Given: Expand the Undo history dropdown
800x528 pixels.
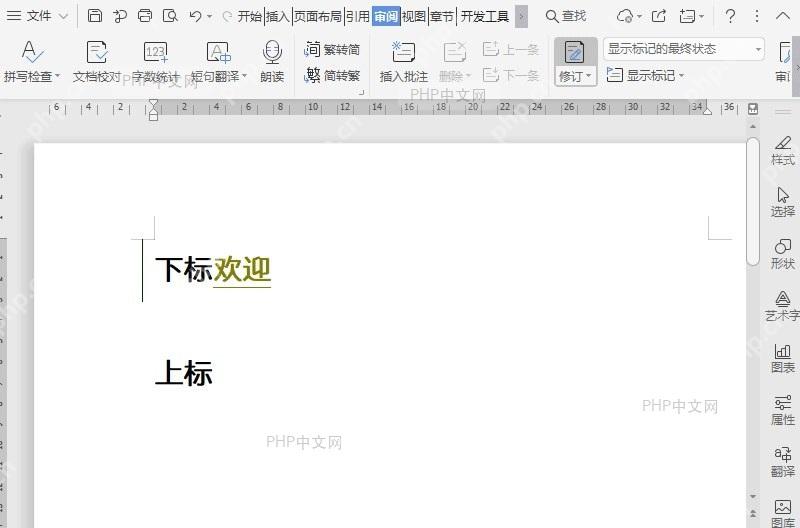Looking at the screenshot, I should [209, 17].
